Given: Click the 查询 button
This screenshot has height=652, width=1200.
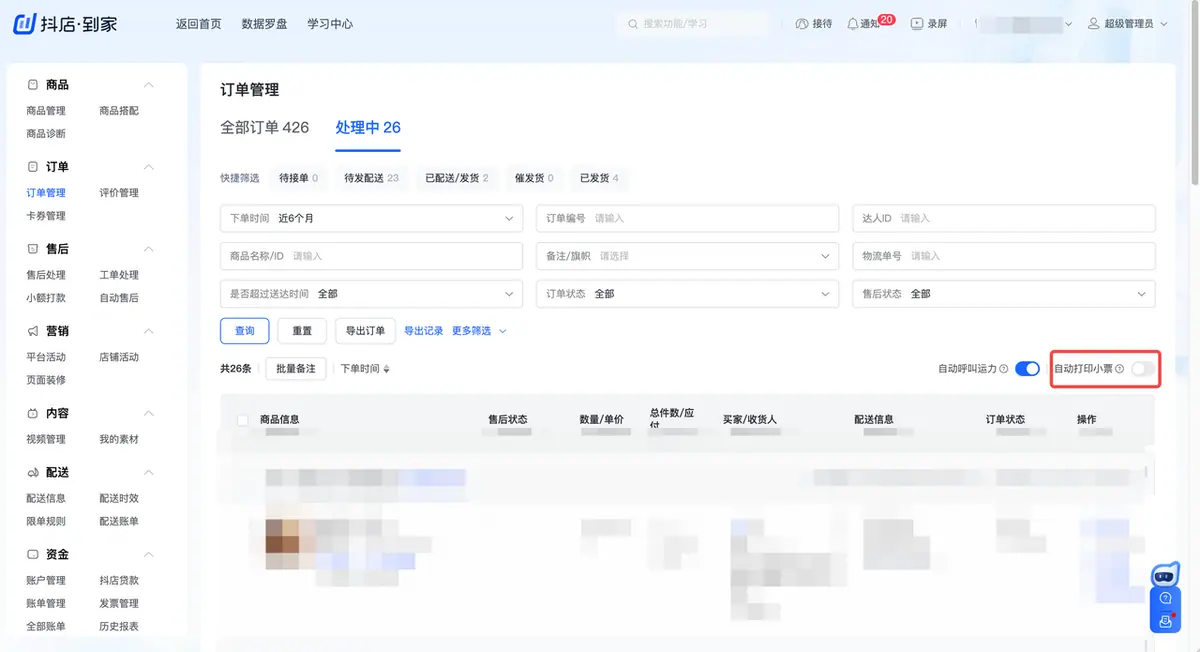Looking at the screenshot, I should 245,331.
